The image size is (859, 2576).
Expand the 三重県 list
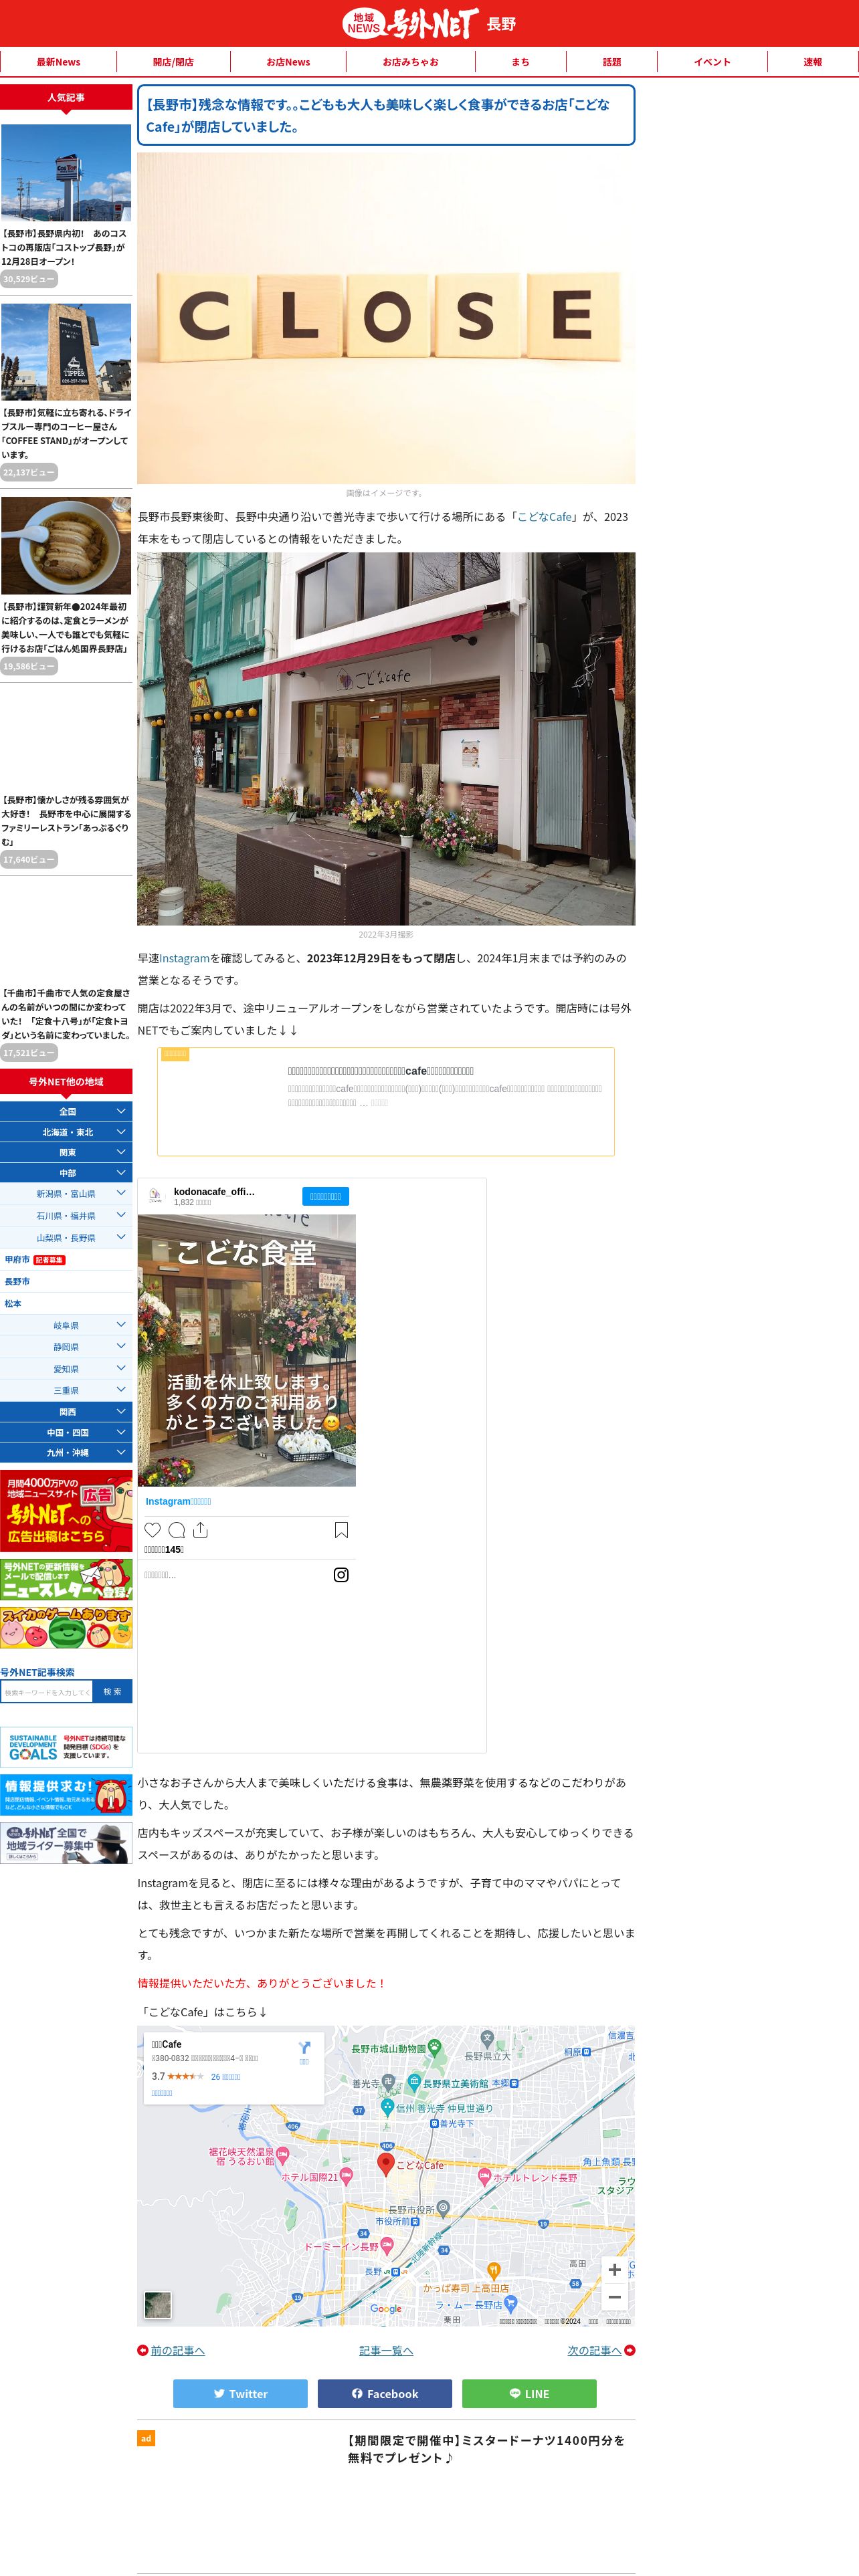pyautogui.click(x=66, y=1390)
